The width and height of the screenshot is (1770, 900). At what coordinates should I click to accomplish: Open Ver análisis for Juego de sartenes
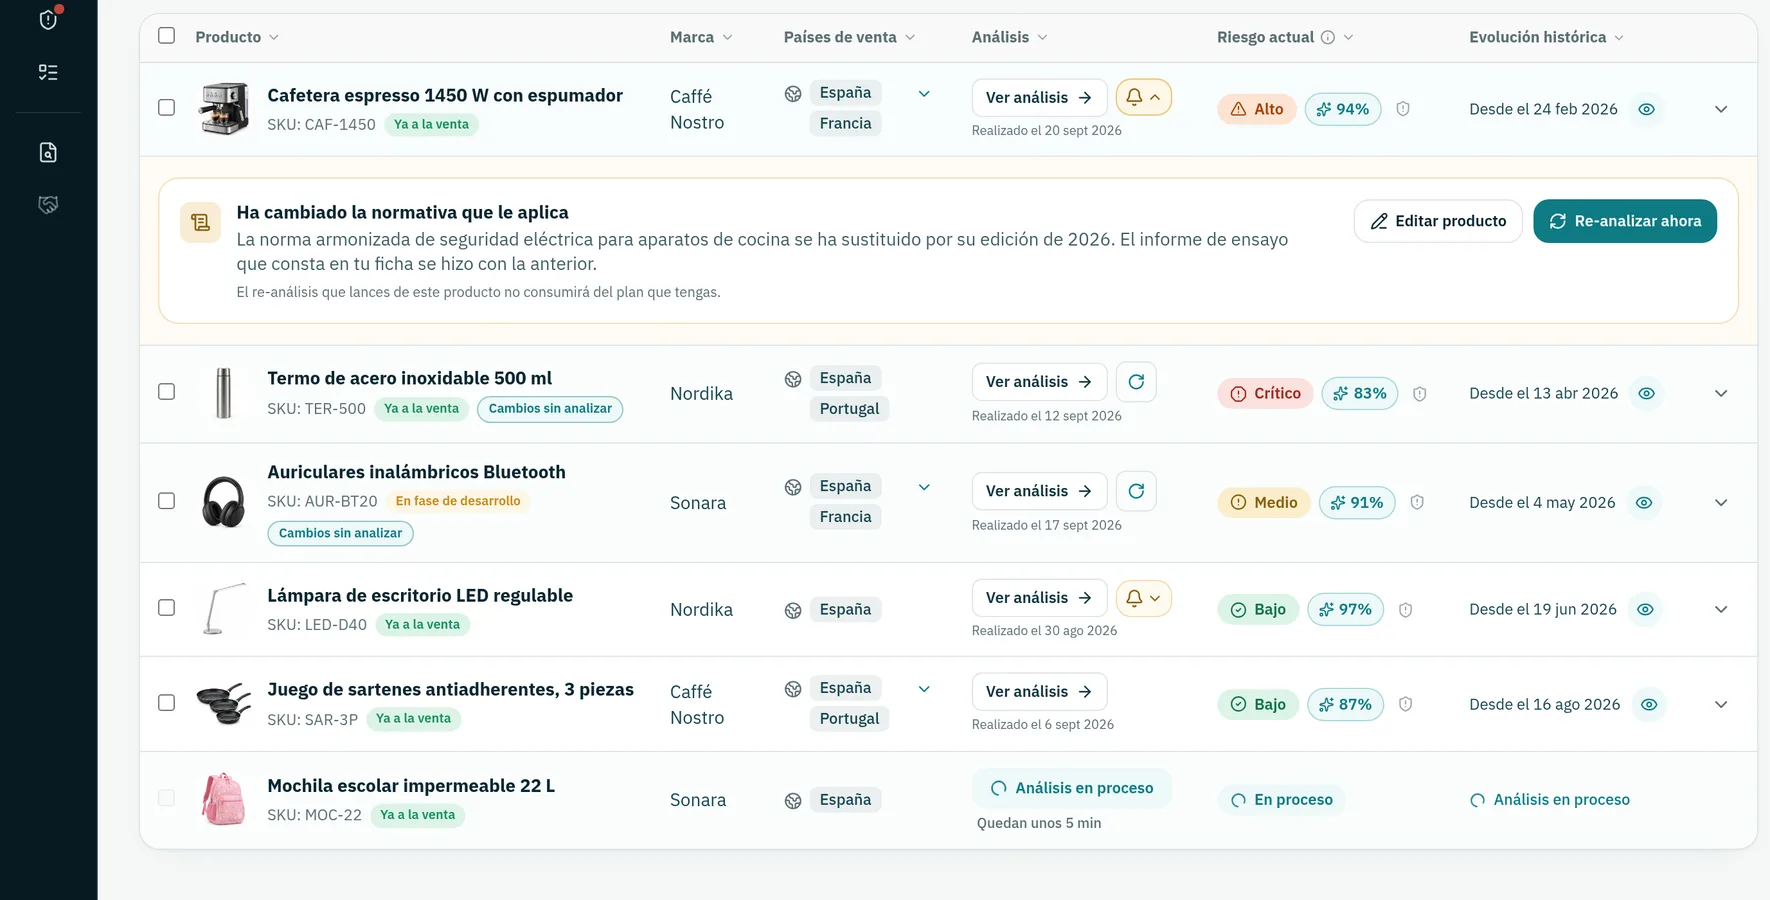click(1039, 692)
